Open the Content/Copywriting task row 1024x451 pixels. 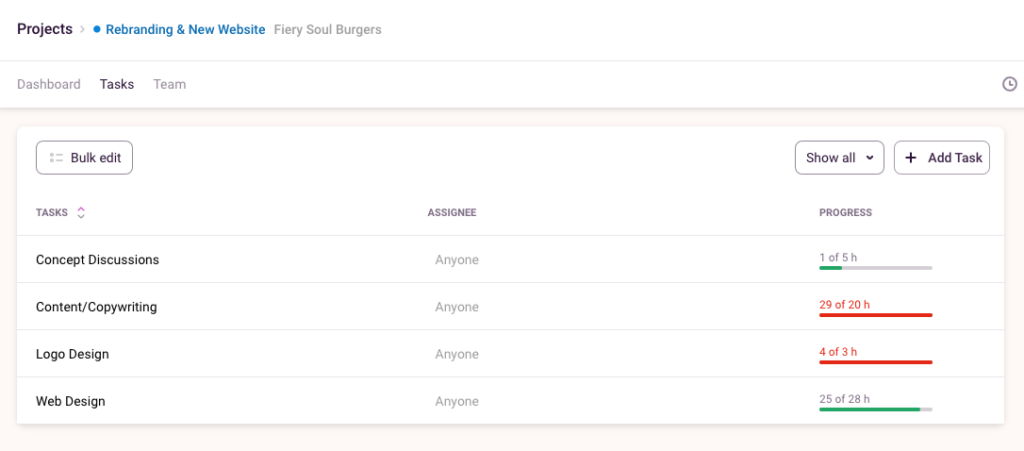coord(96,307)
